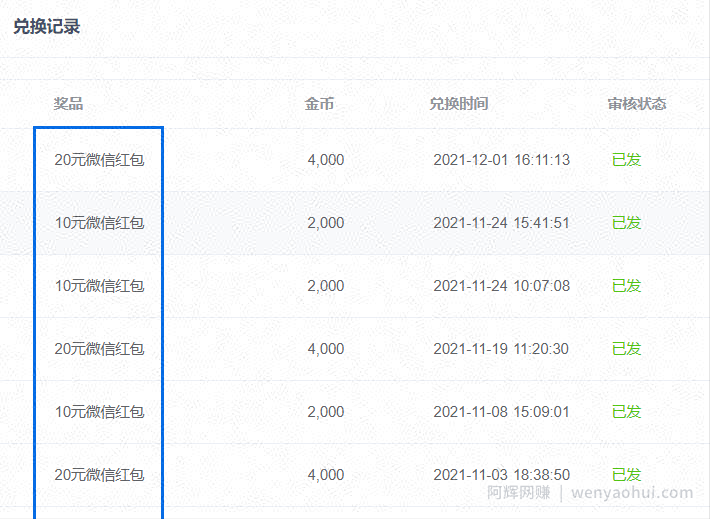
Task: Click the 已发 status for 2021-11-03
Action: [627, 475]
